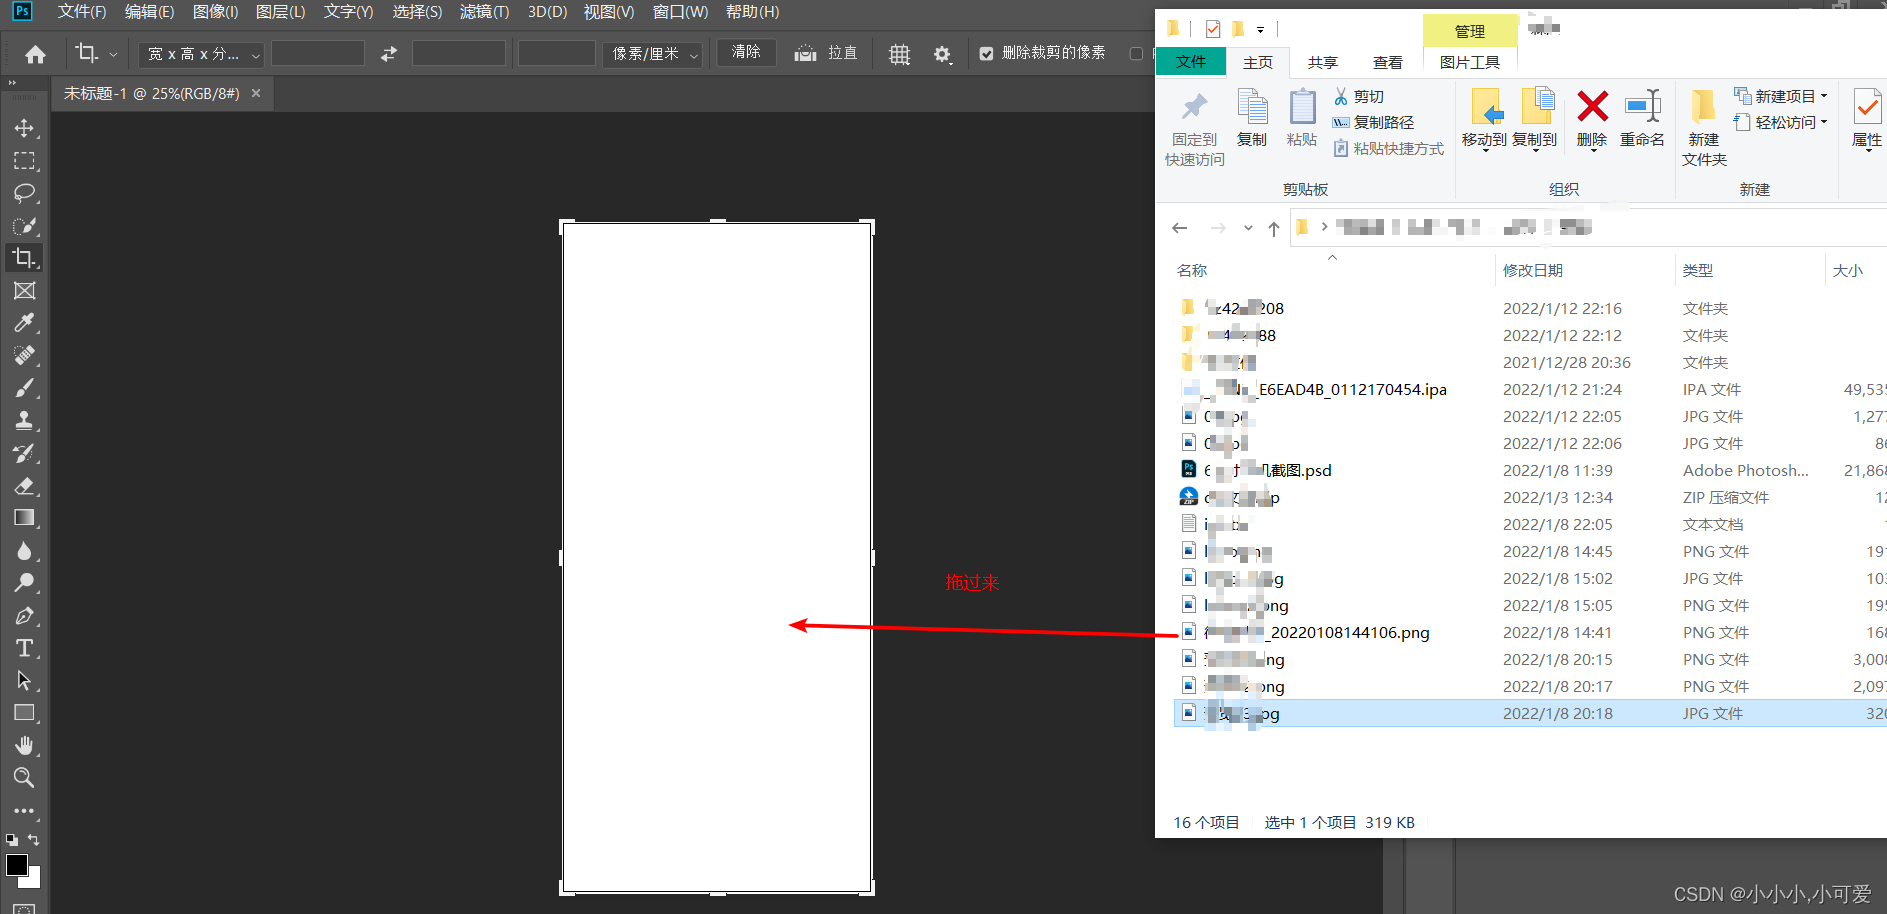Click the crop width input field
This screenshot has height=914, width=1887.
318,54
